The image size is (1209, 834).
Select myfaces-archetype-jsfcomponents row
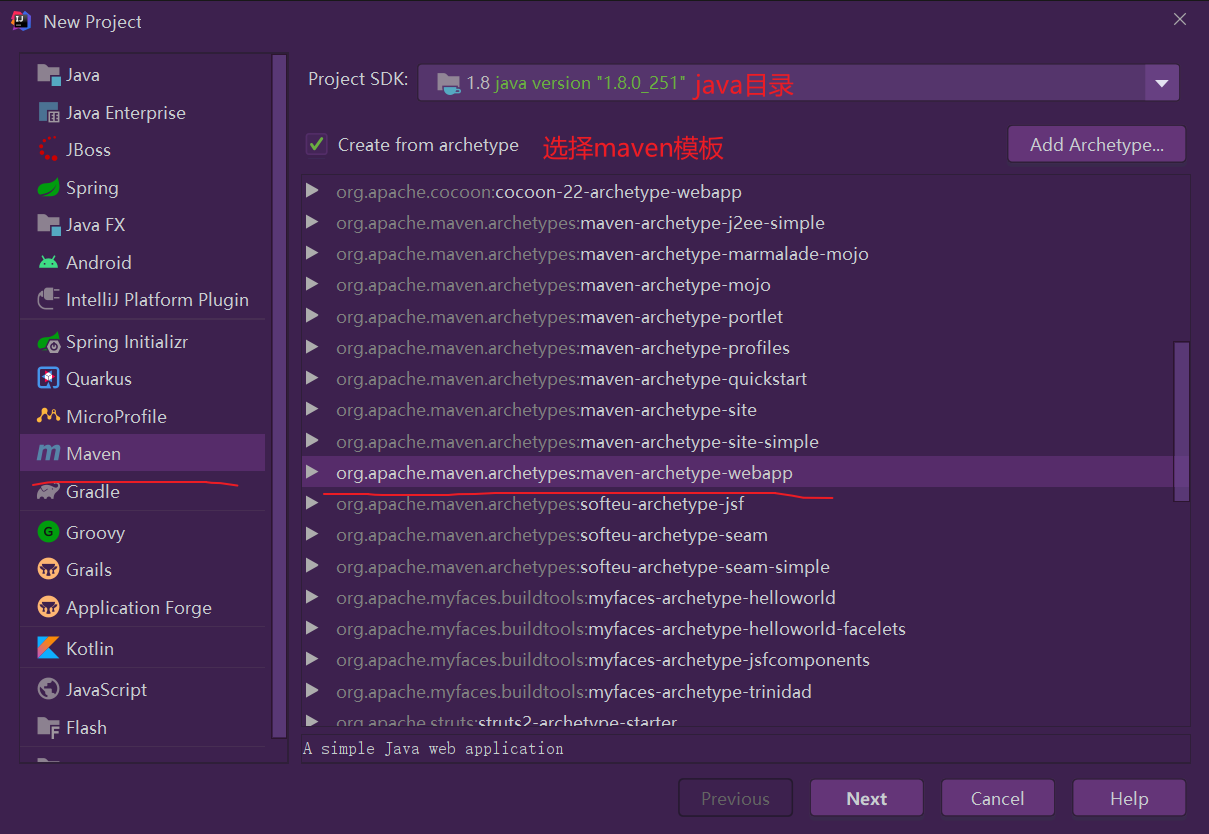click(738, 660)
